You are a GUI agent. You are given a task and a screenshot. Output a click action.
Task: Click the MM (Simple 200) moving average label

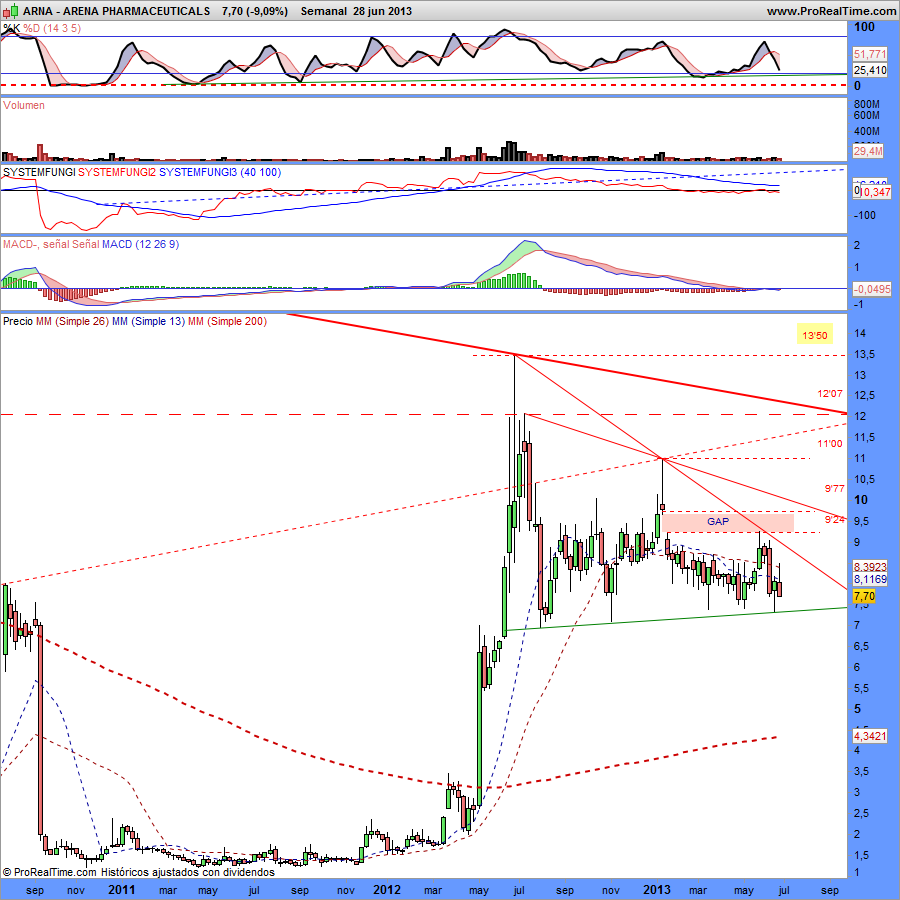pos(227,321)
